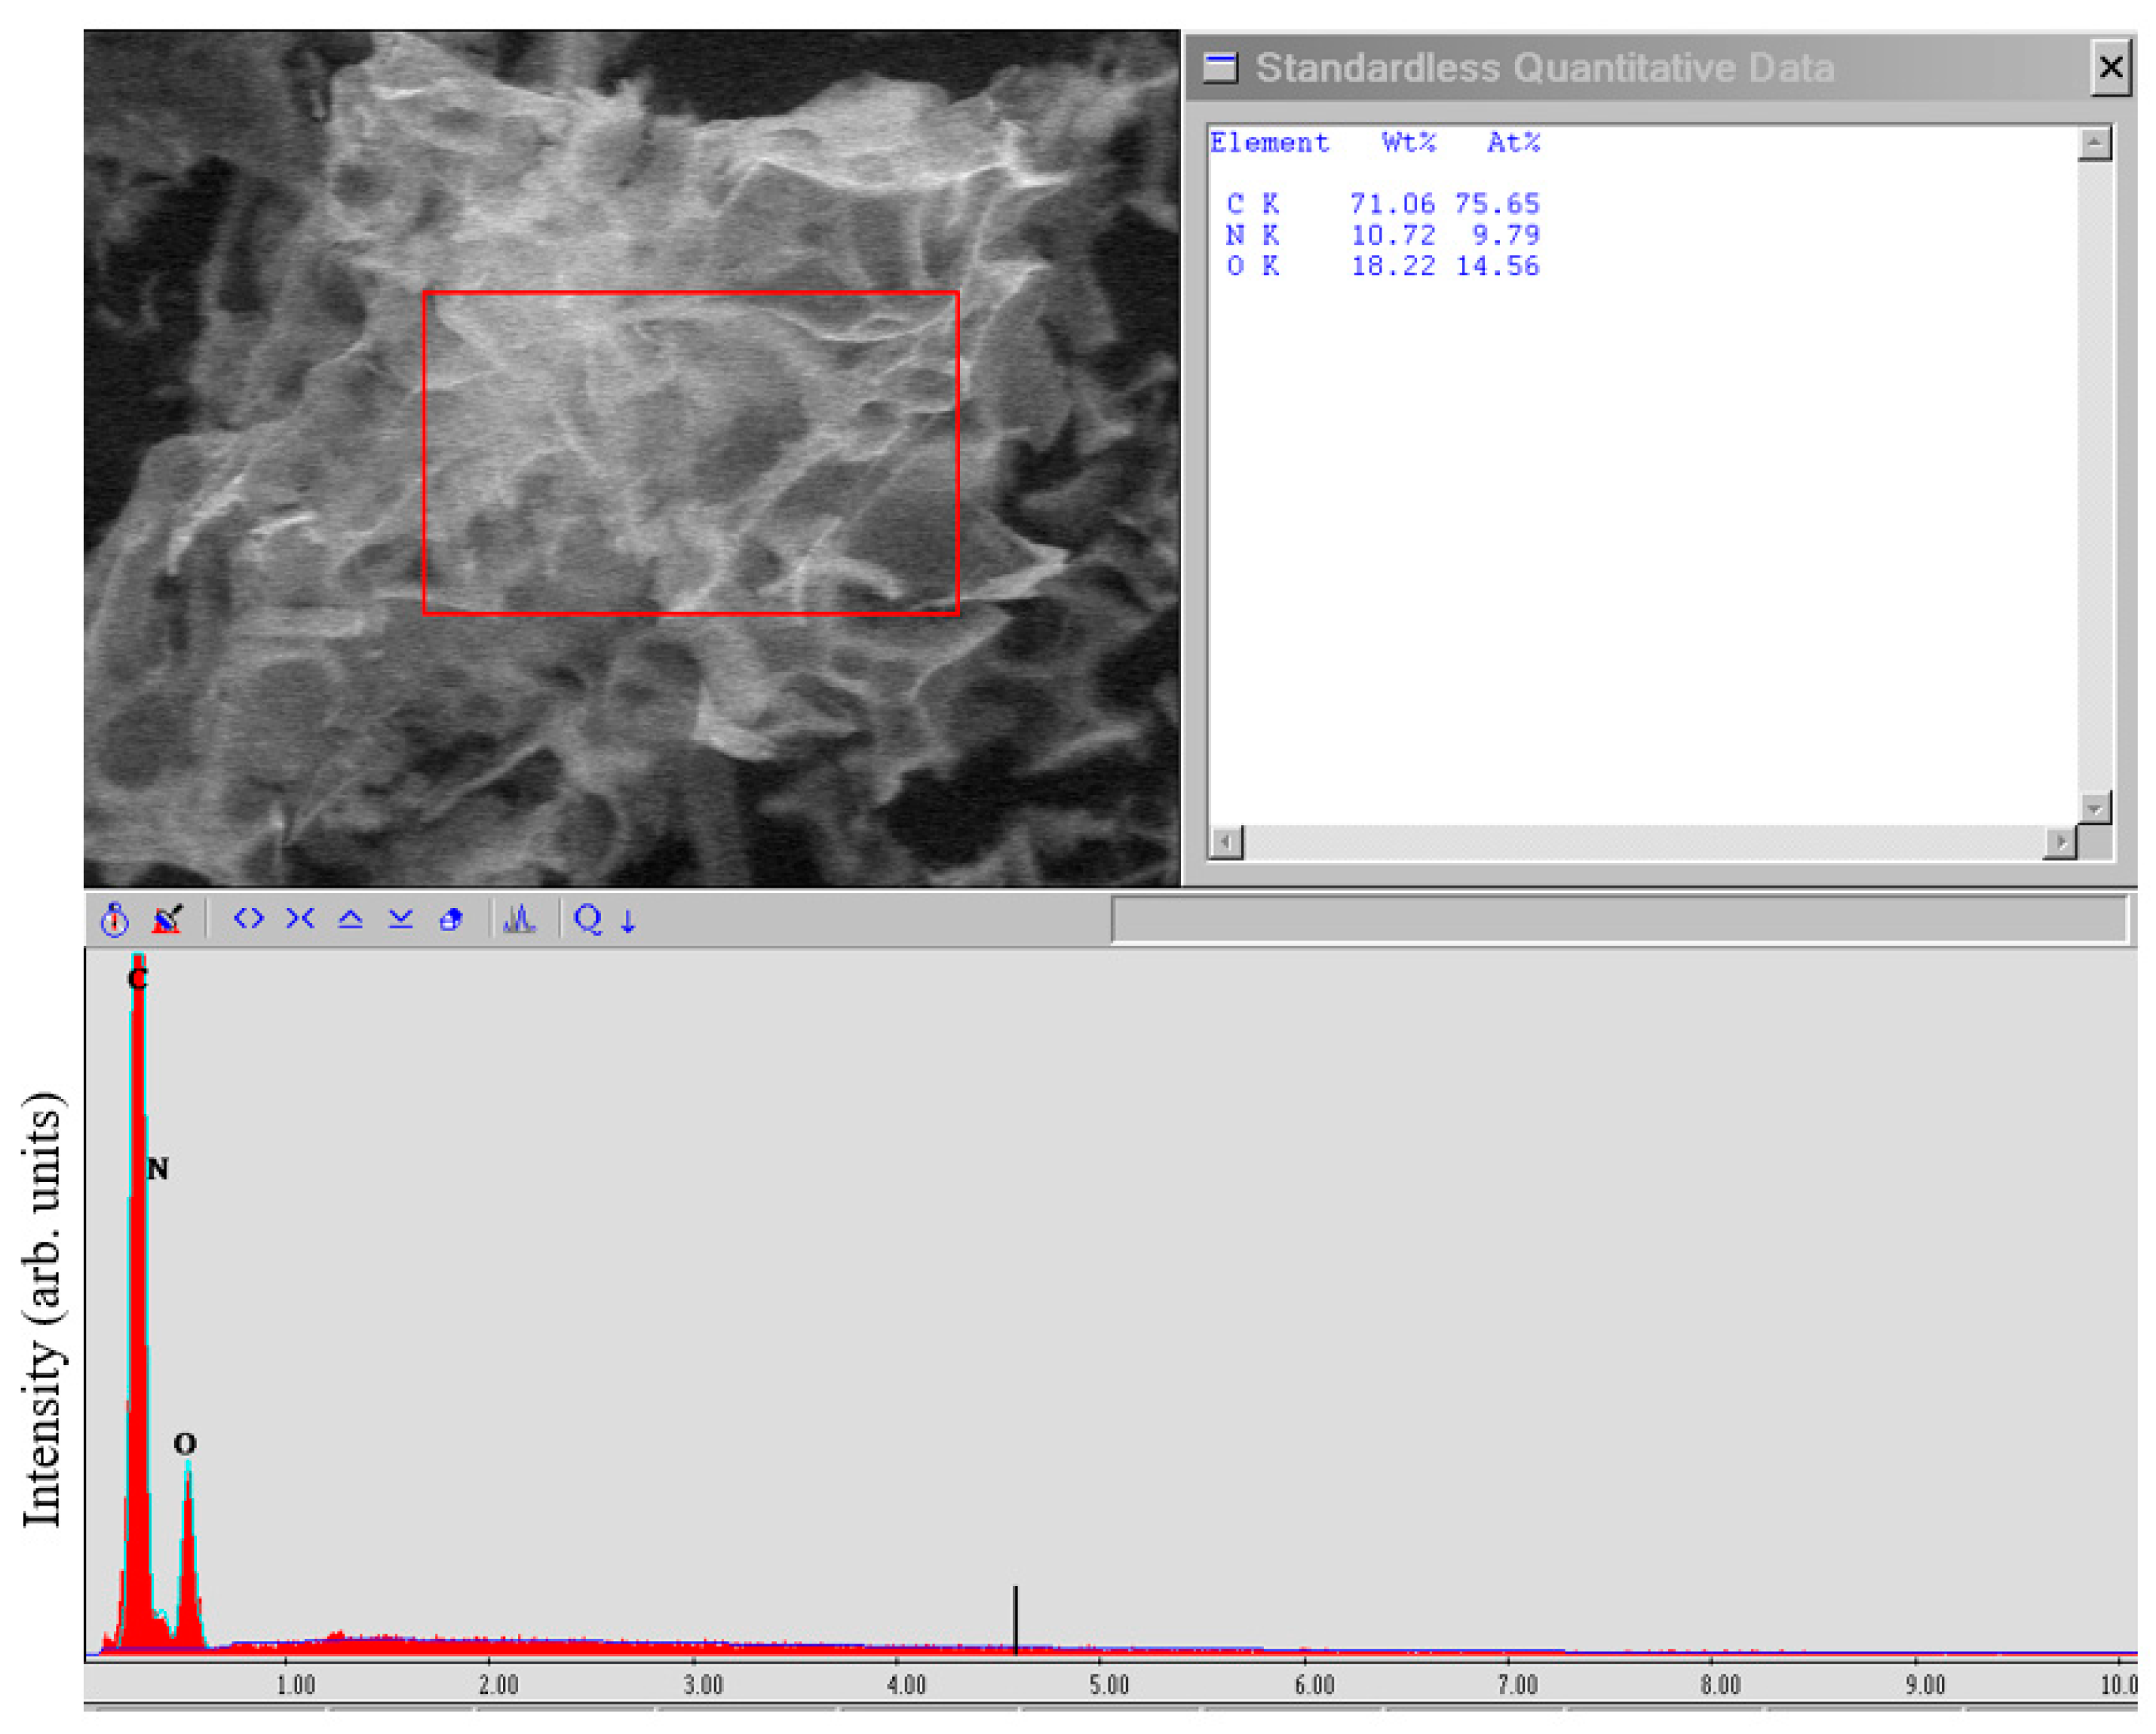Screen dimensions: 2156x1734
Task: Click the Wt% column header
Action: (x=1409, y=143)
